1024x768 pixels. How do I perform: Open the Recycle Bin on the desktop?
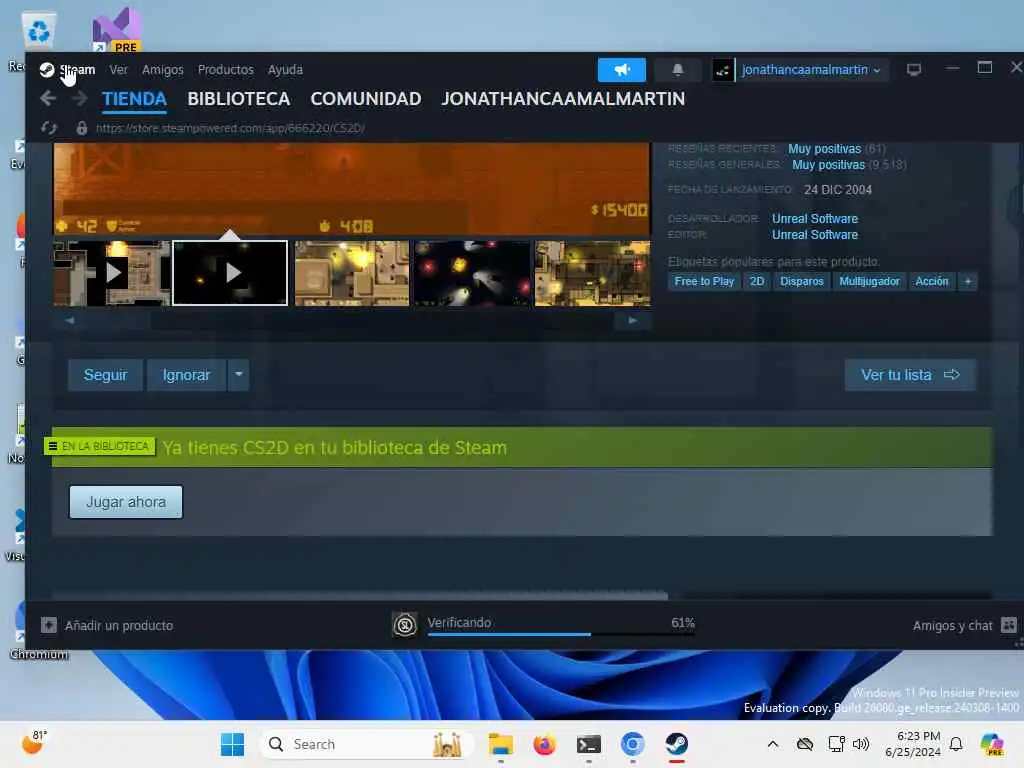(39, 31)
